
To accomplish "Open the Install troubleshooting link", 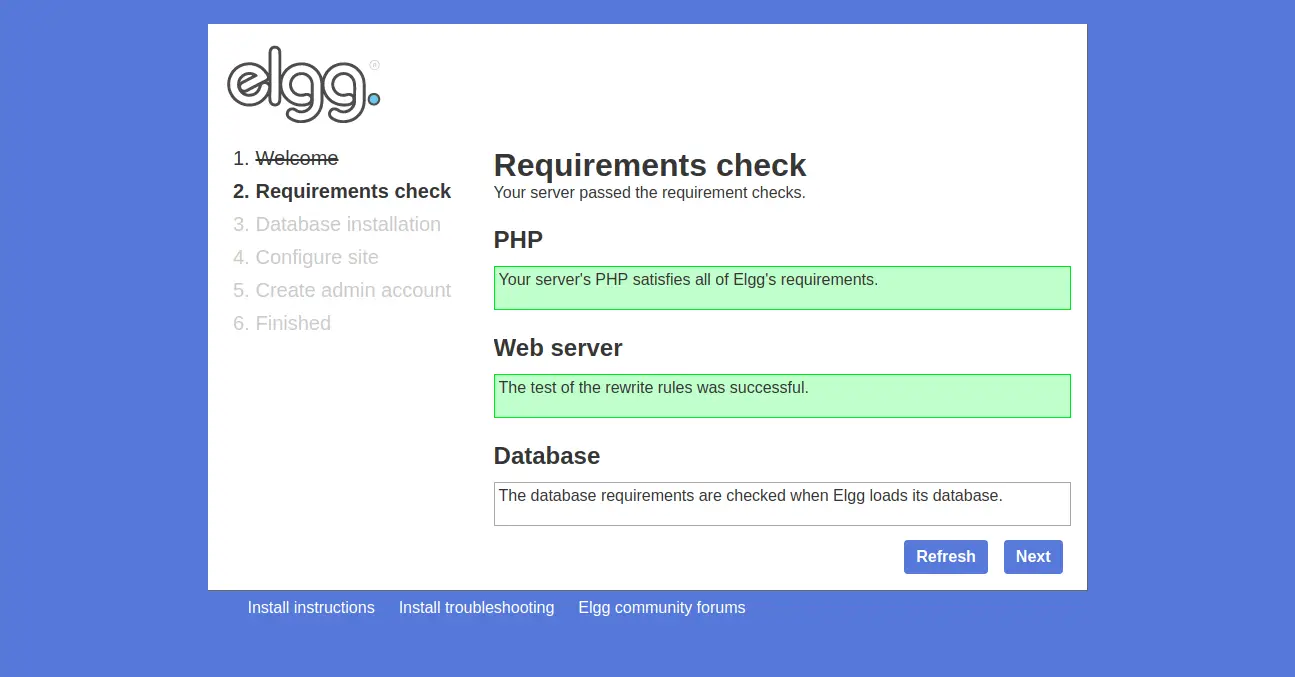I will pos(476,607).
